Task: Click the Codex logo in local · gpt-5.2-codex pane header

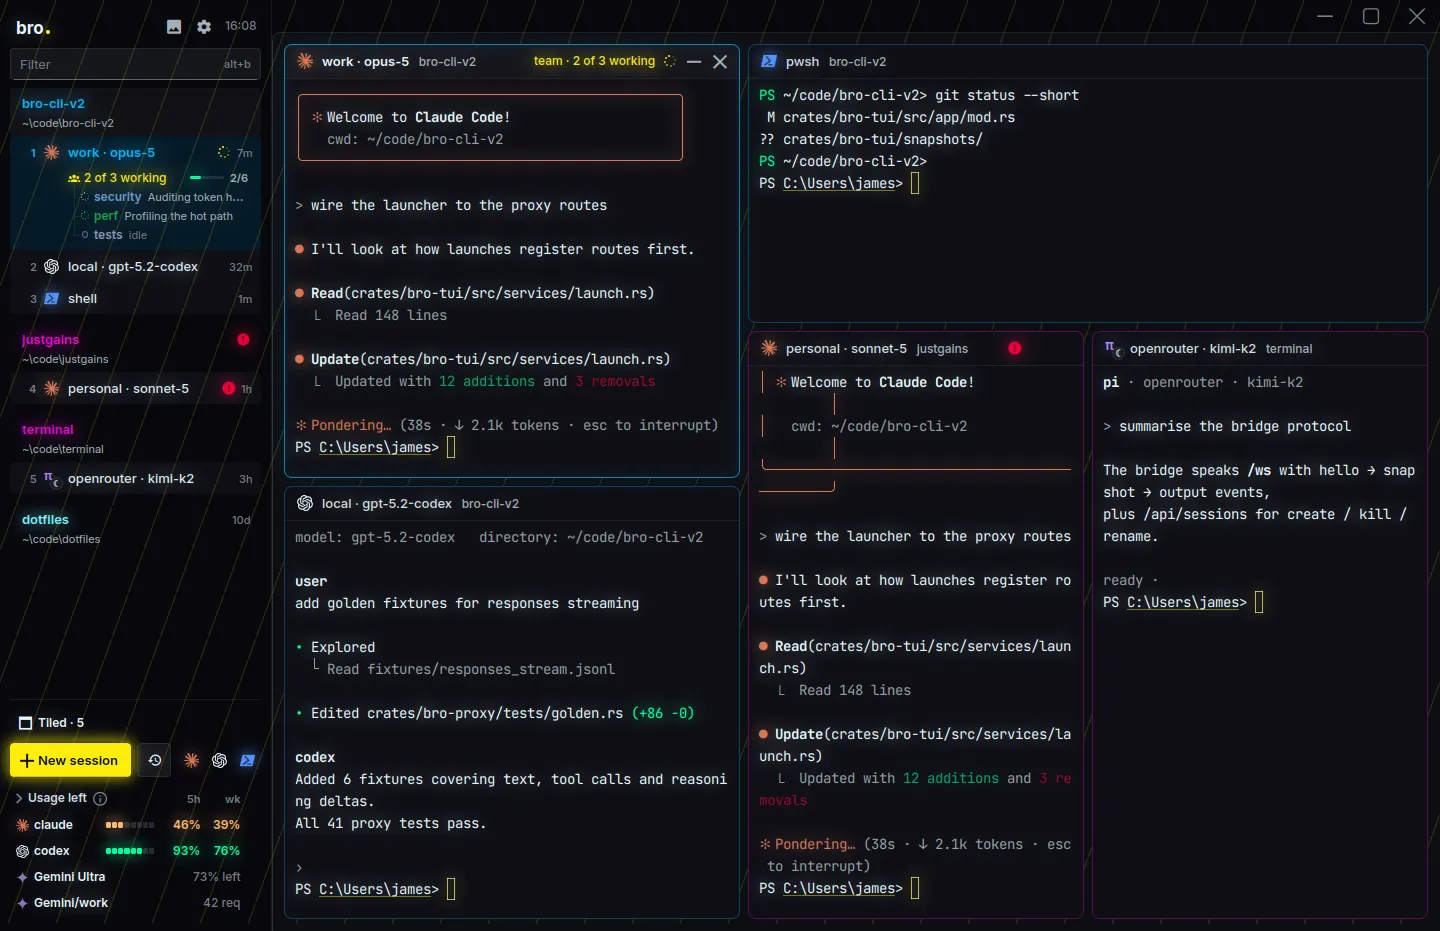Action: (305, 504)
